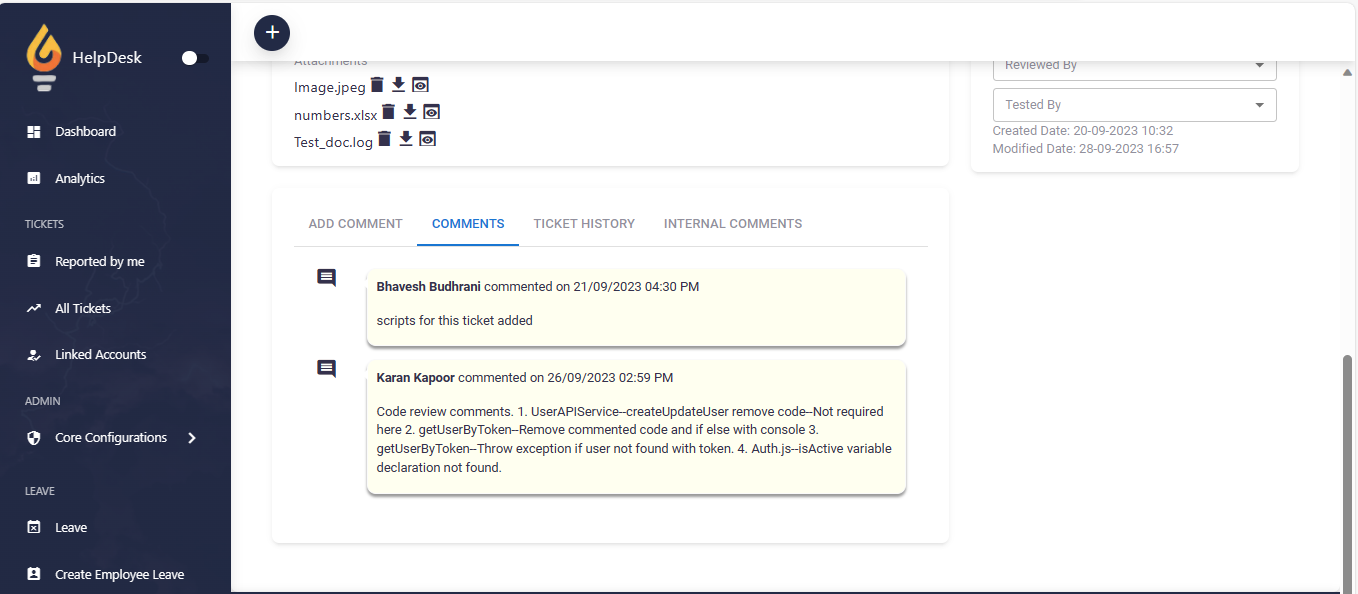Image resolution: width=1358 pixels, height=594 pixels.
Task: Switch to the Ticket History tab
Action: point(584,224)
